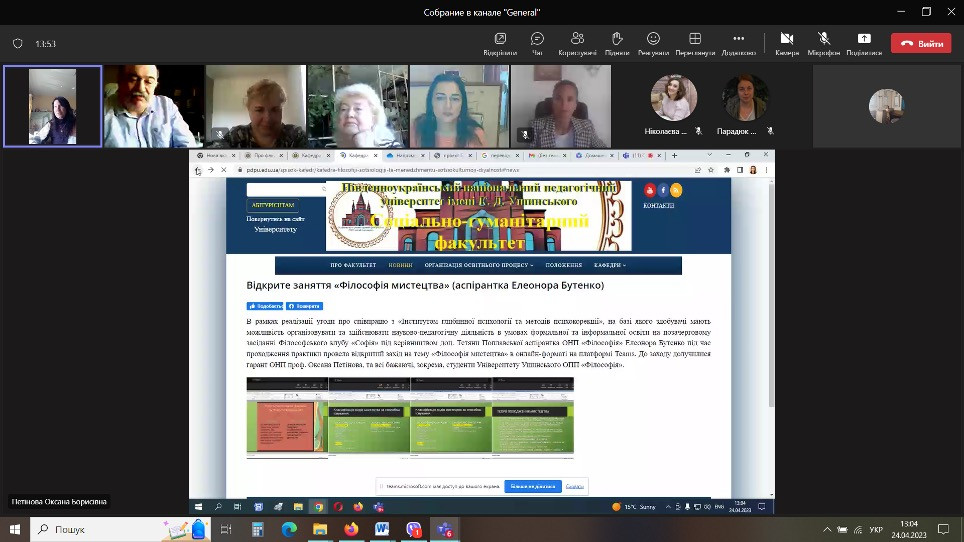The height and width of the screenshot is (542, 964).
Task: Open the Calculator from the Windows taskbar
Action: [x=258, y=529]
